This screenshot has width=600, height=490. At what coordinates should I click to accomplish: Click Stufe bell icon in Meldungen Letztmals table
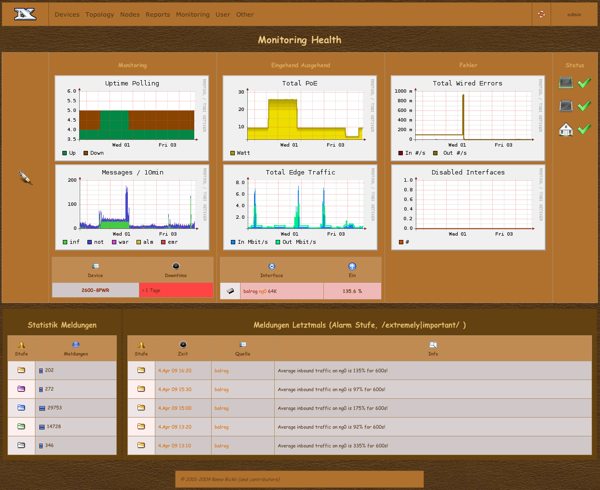(x=141, y=345)
